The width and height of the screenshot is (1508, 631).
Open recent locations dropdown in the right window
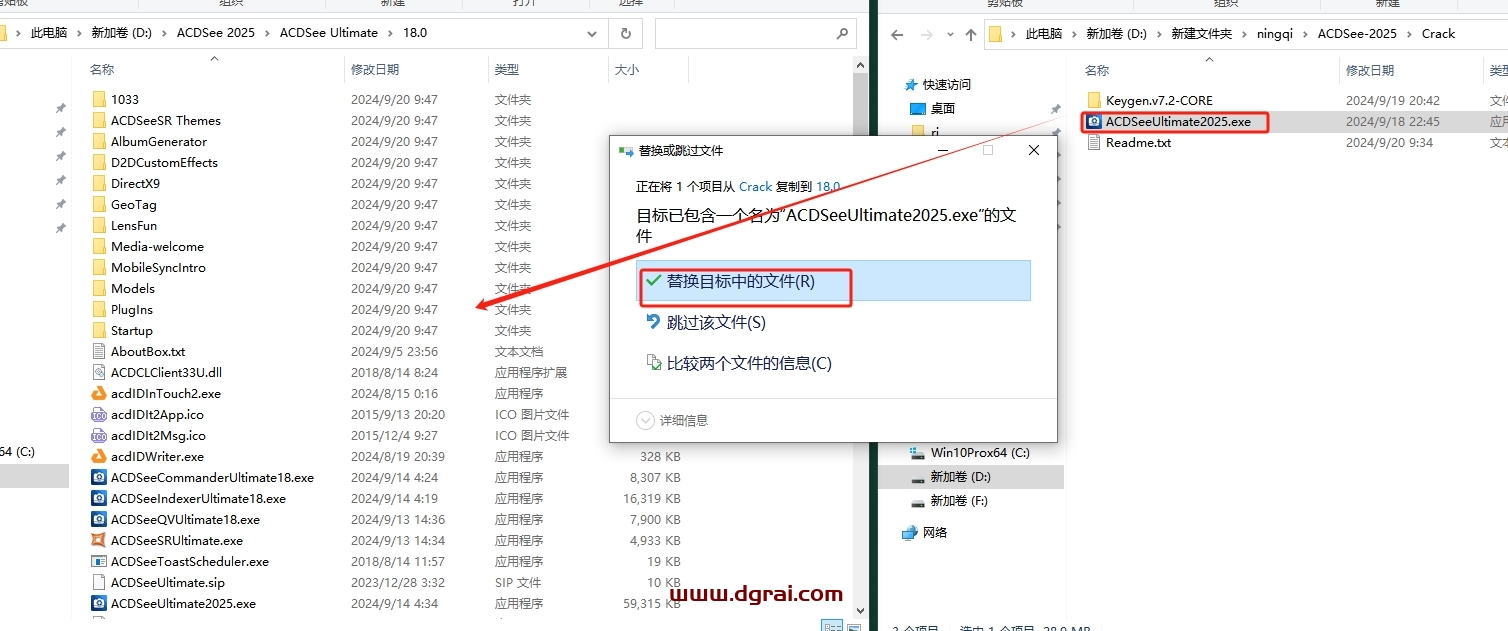point(948,34)
